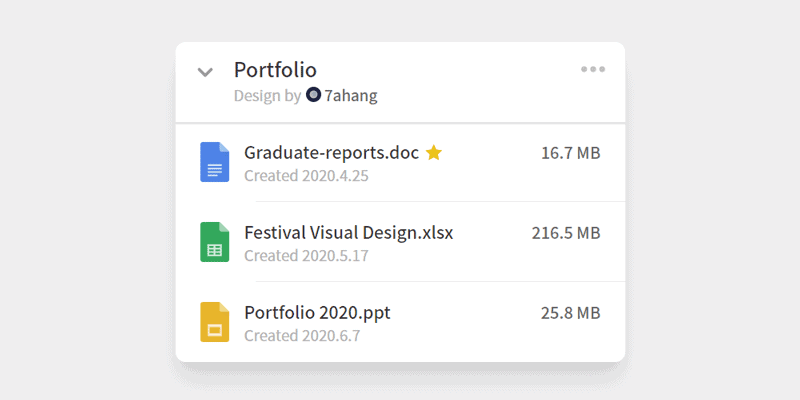Click the 216.5 MB file size

(565, 233)
